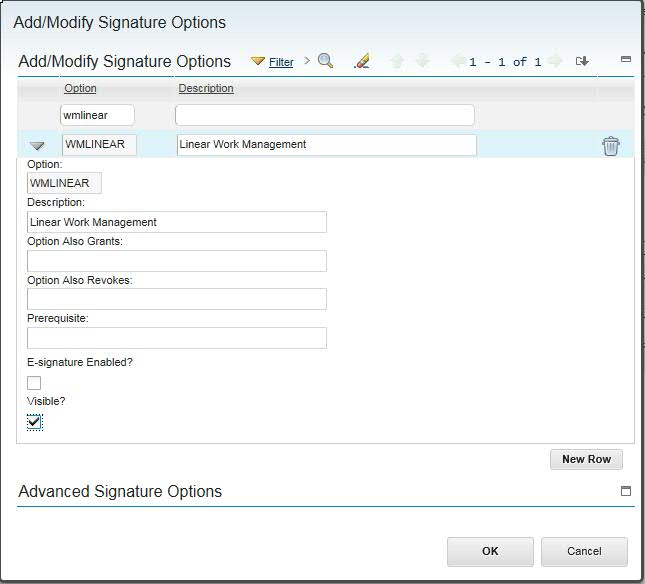Expand the Advanced Signature Options section
This screenshot has height=584, width=645.
click(626, 491)
